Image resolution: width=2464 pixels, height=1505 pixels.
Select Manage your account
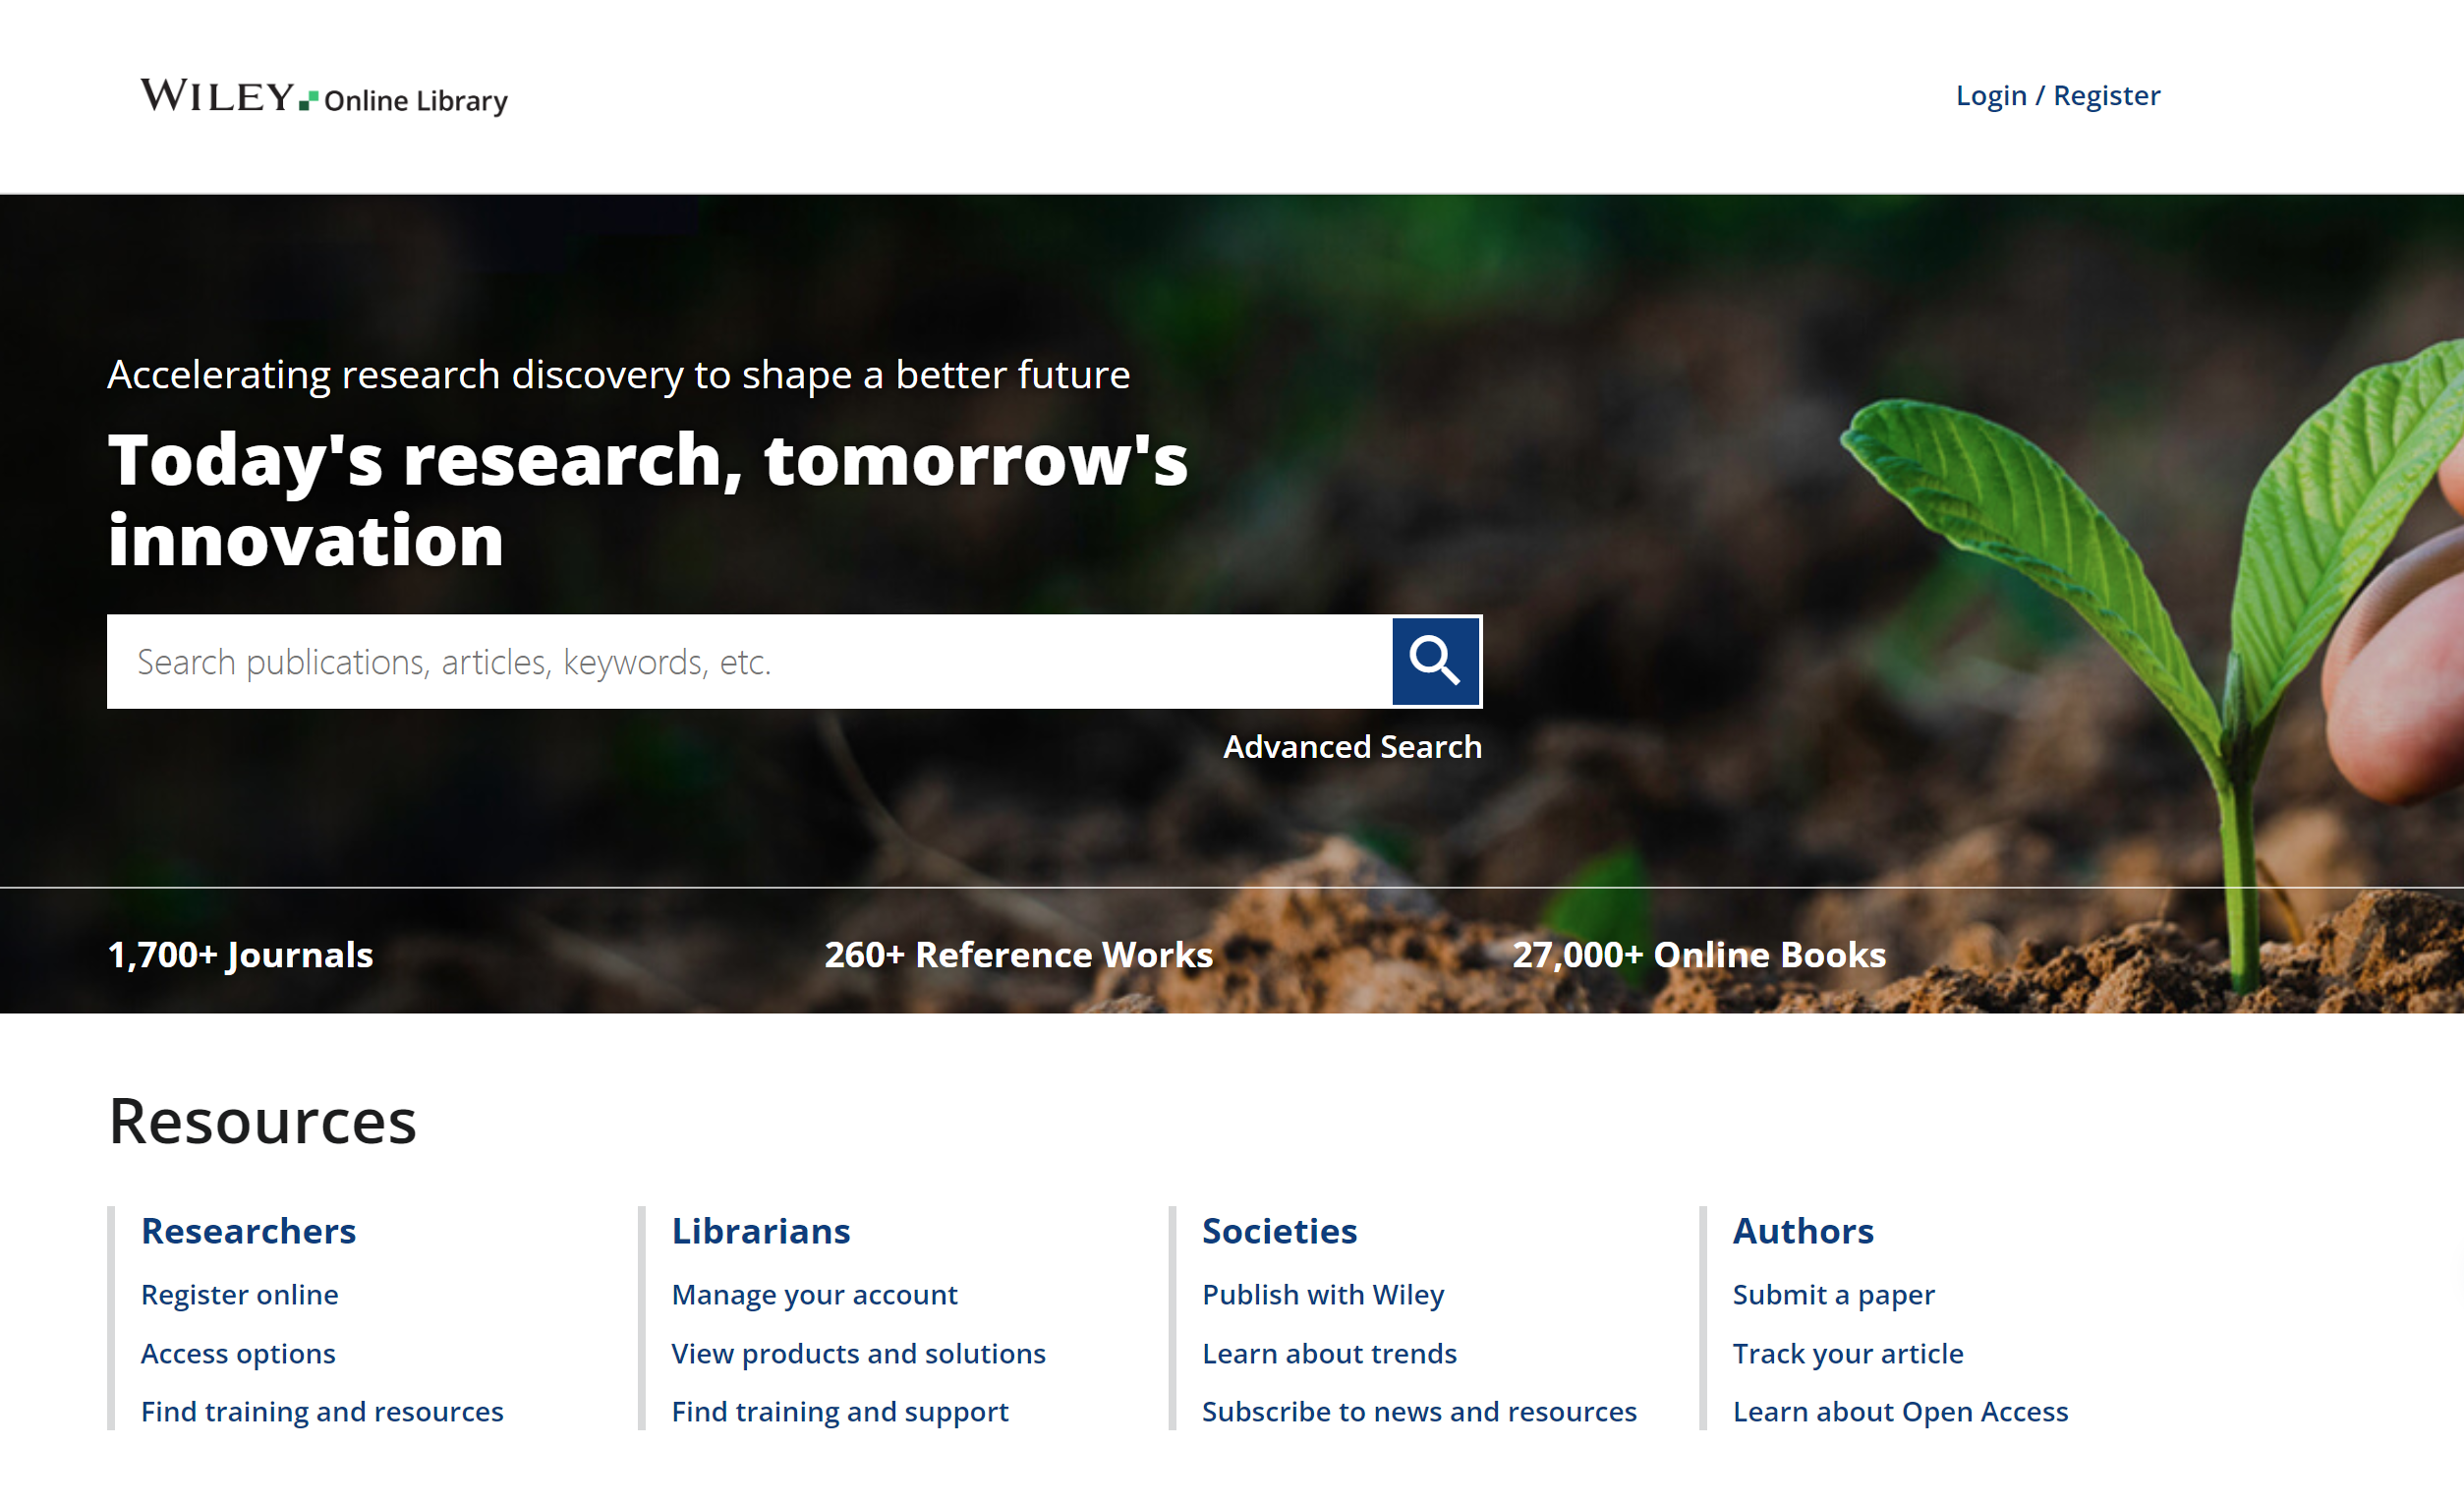pyautogui.click(x=814, y=1294)
